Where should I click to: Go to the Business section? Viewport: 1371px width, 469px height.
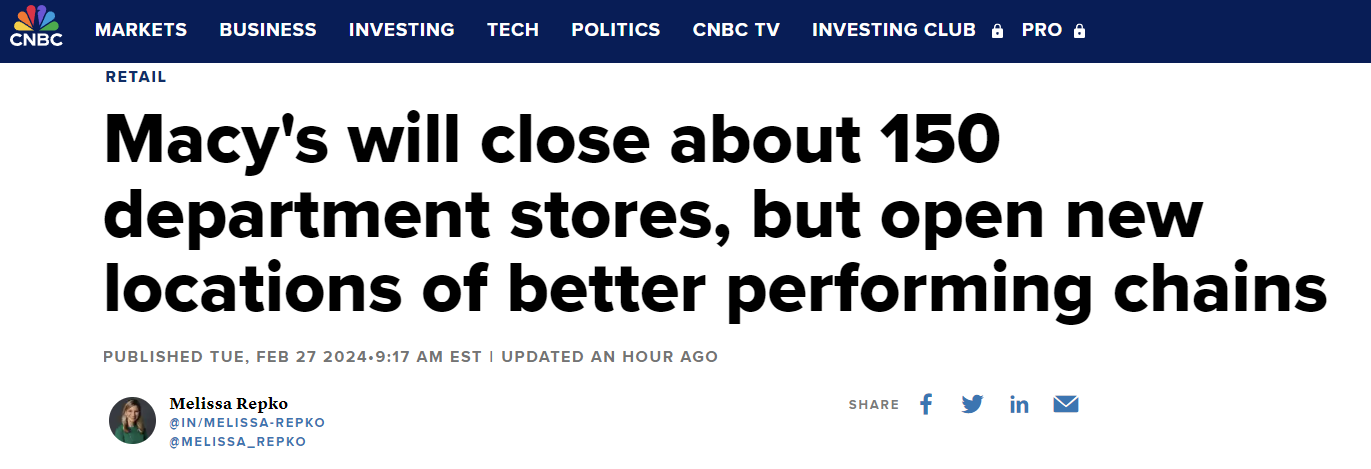click(268, 30)
